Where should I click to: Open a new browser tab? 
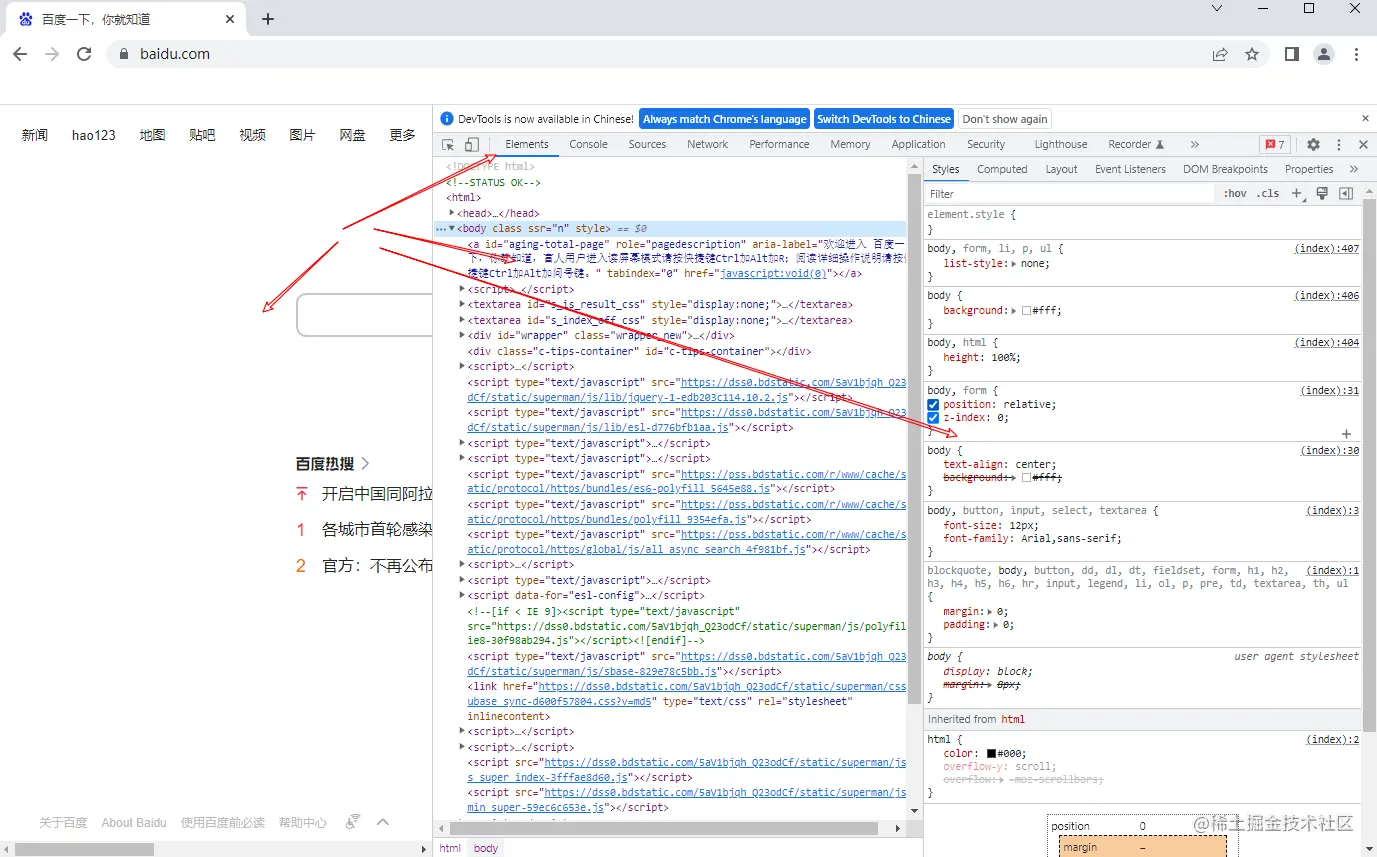click(268, 19)
